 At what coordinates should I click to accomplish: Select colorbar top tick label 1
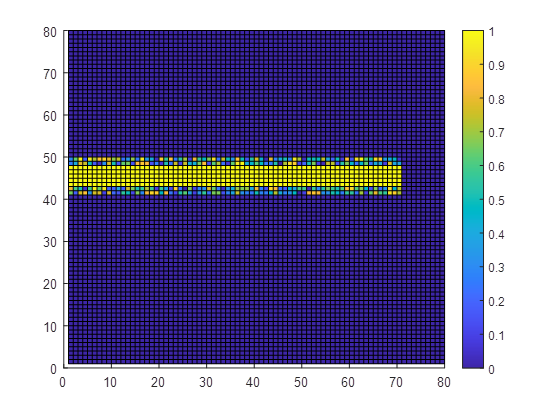tap(491, 32)
